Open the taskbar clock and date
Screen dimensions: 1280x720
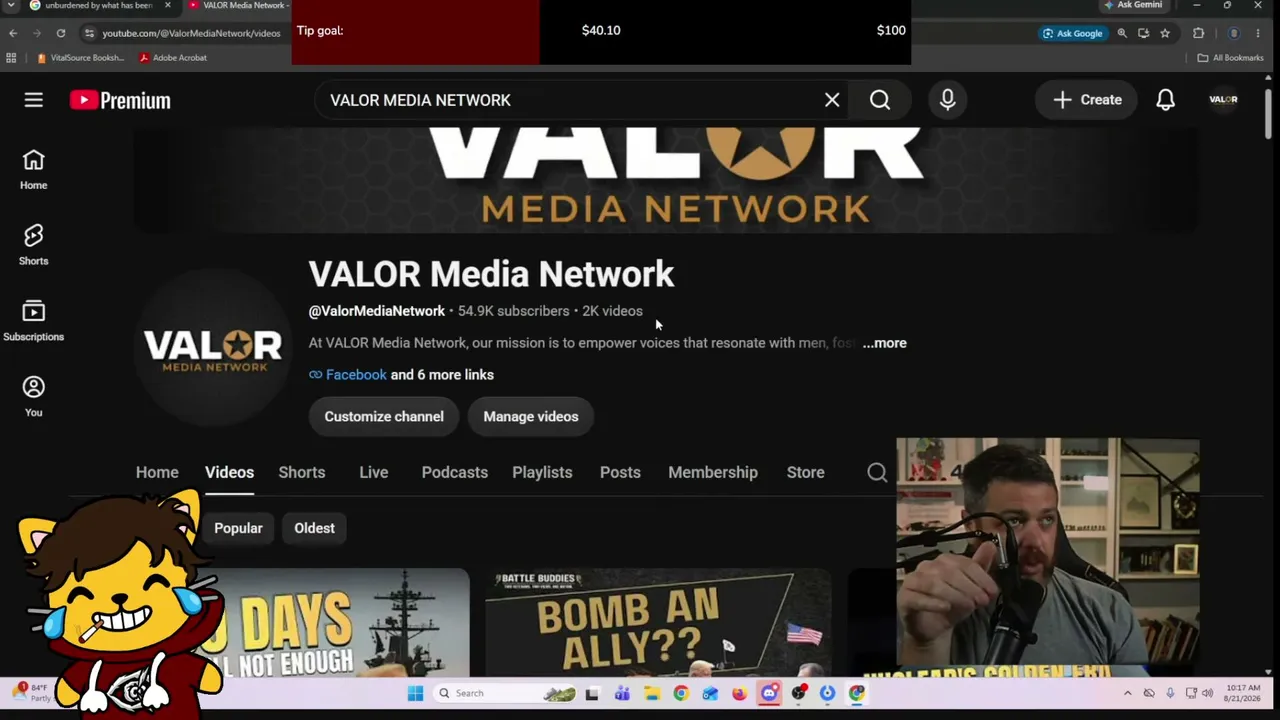tap(1243, 693)
